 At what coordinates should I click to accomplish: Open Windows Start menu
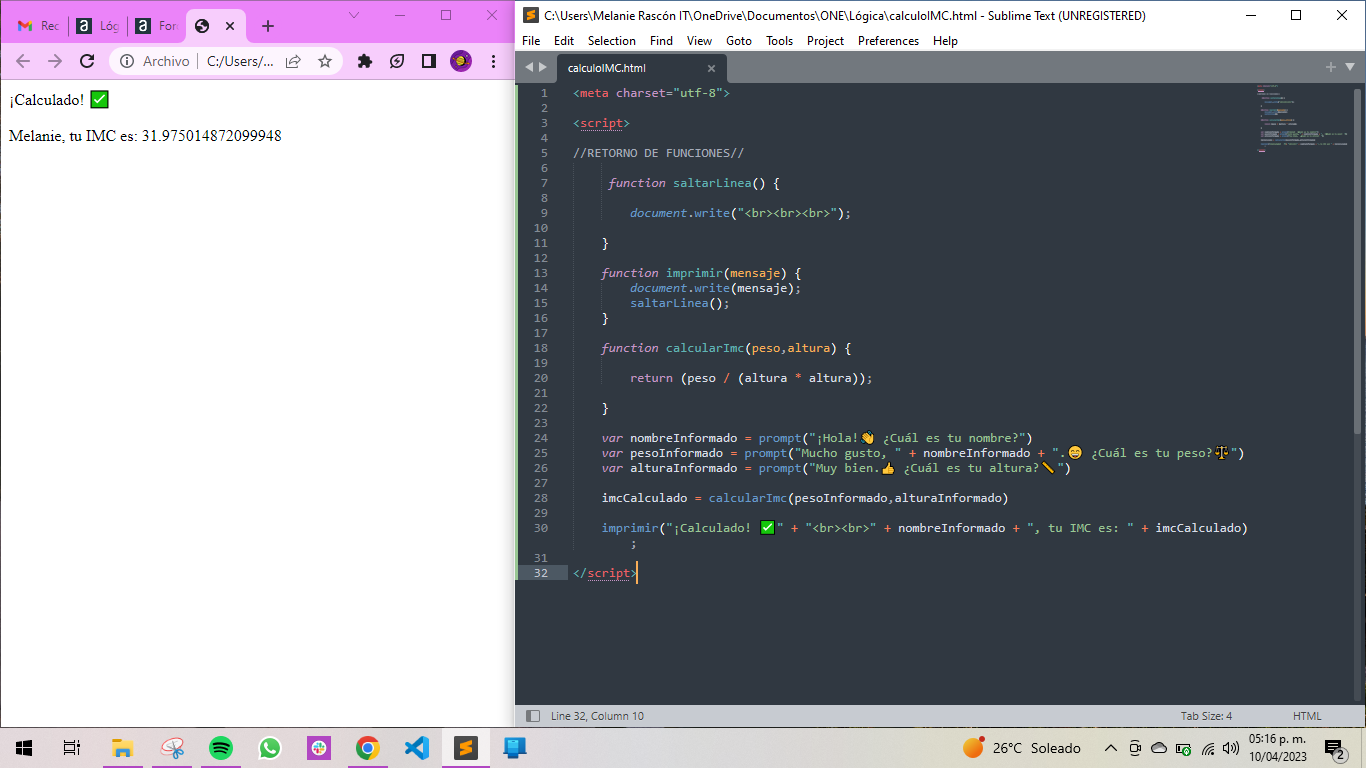24,748
